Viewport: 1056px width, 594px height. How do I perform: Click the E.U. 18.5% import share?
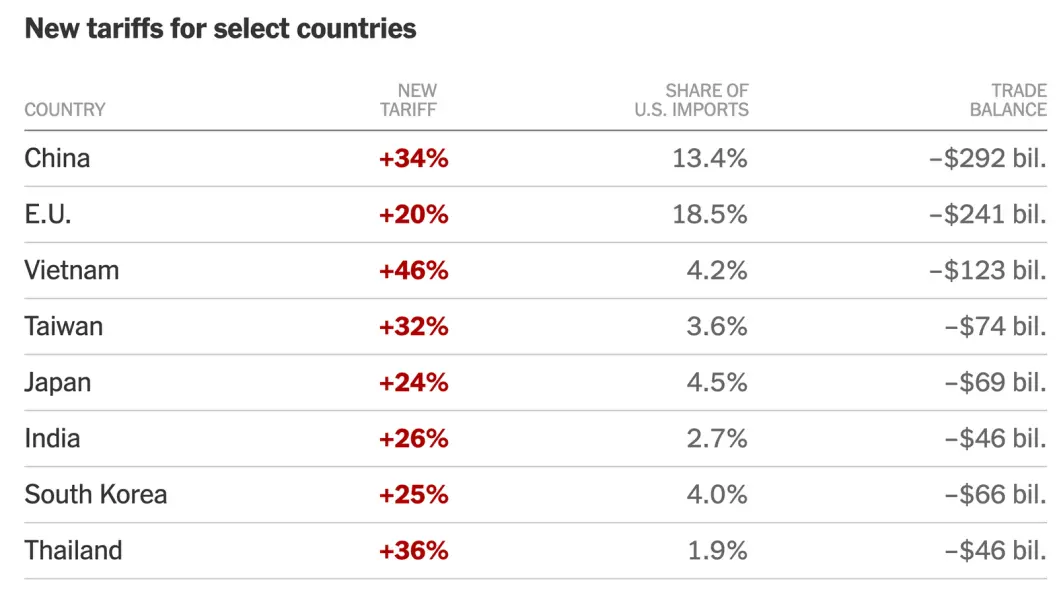click(710, 215)
